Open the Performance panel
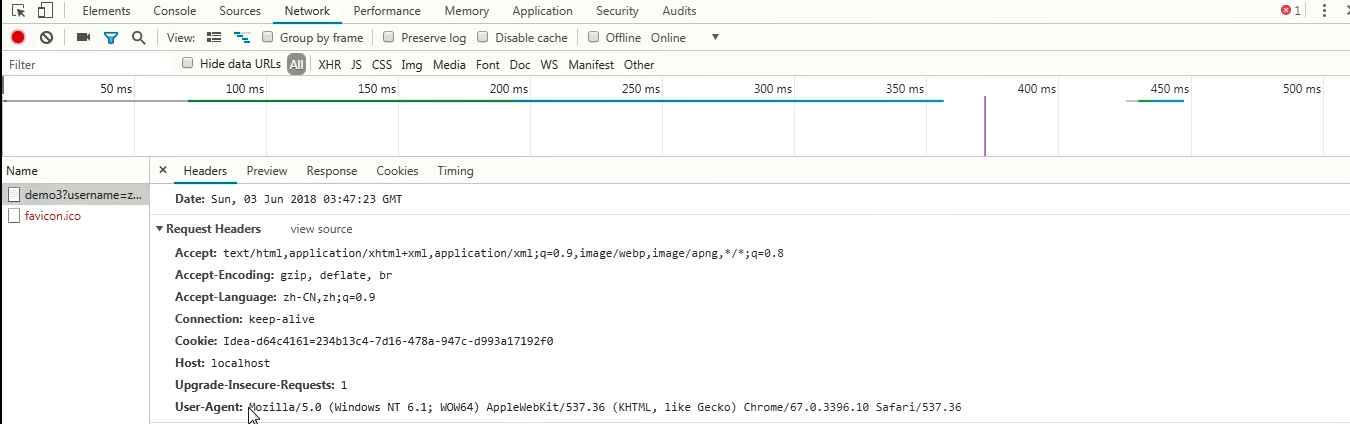1350x424 pixels. click(388, 11)
